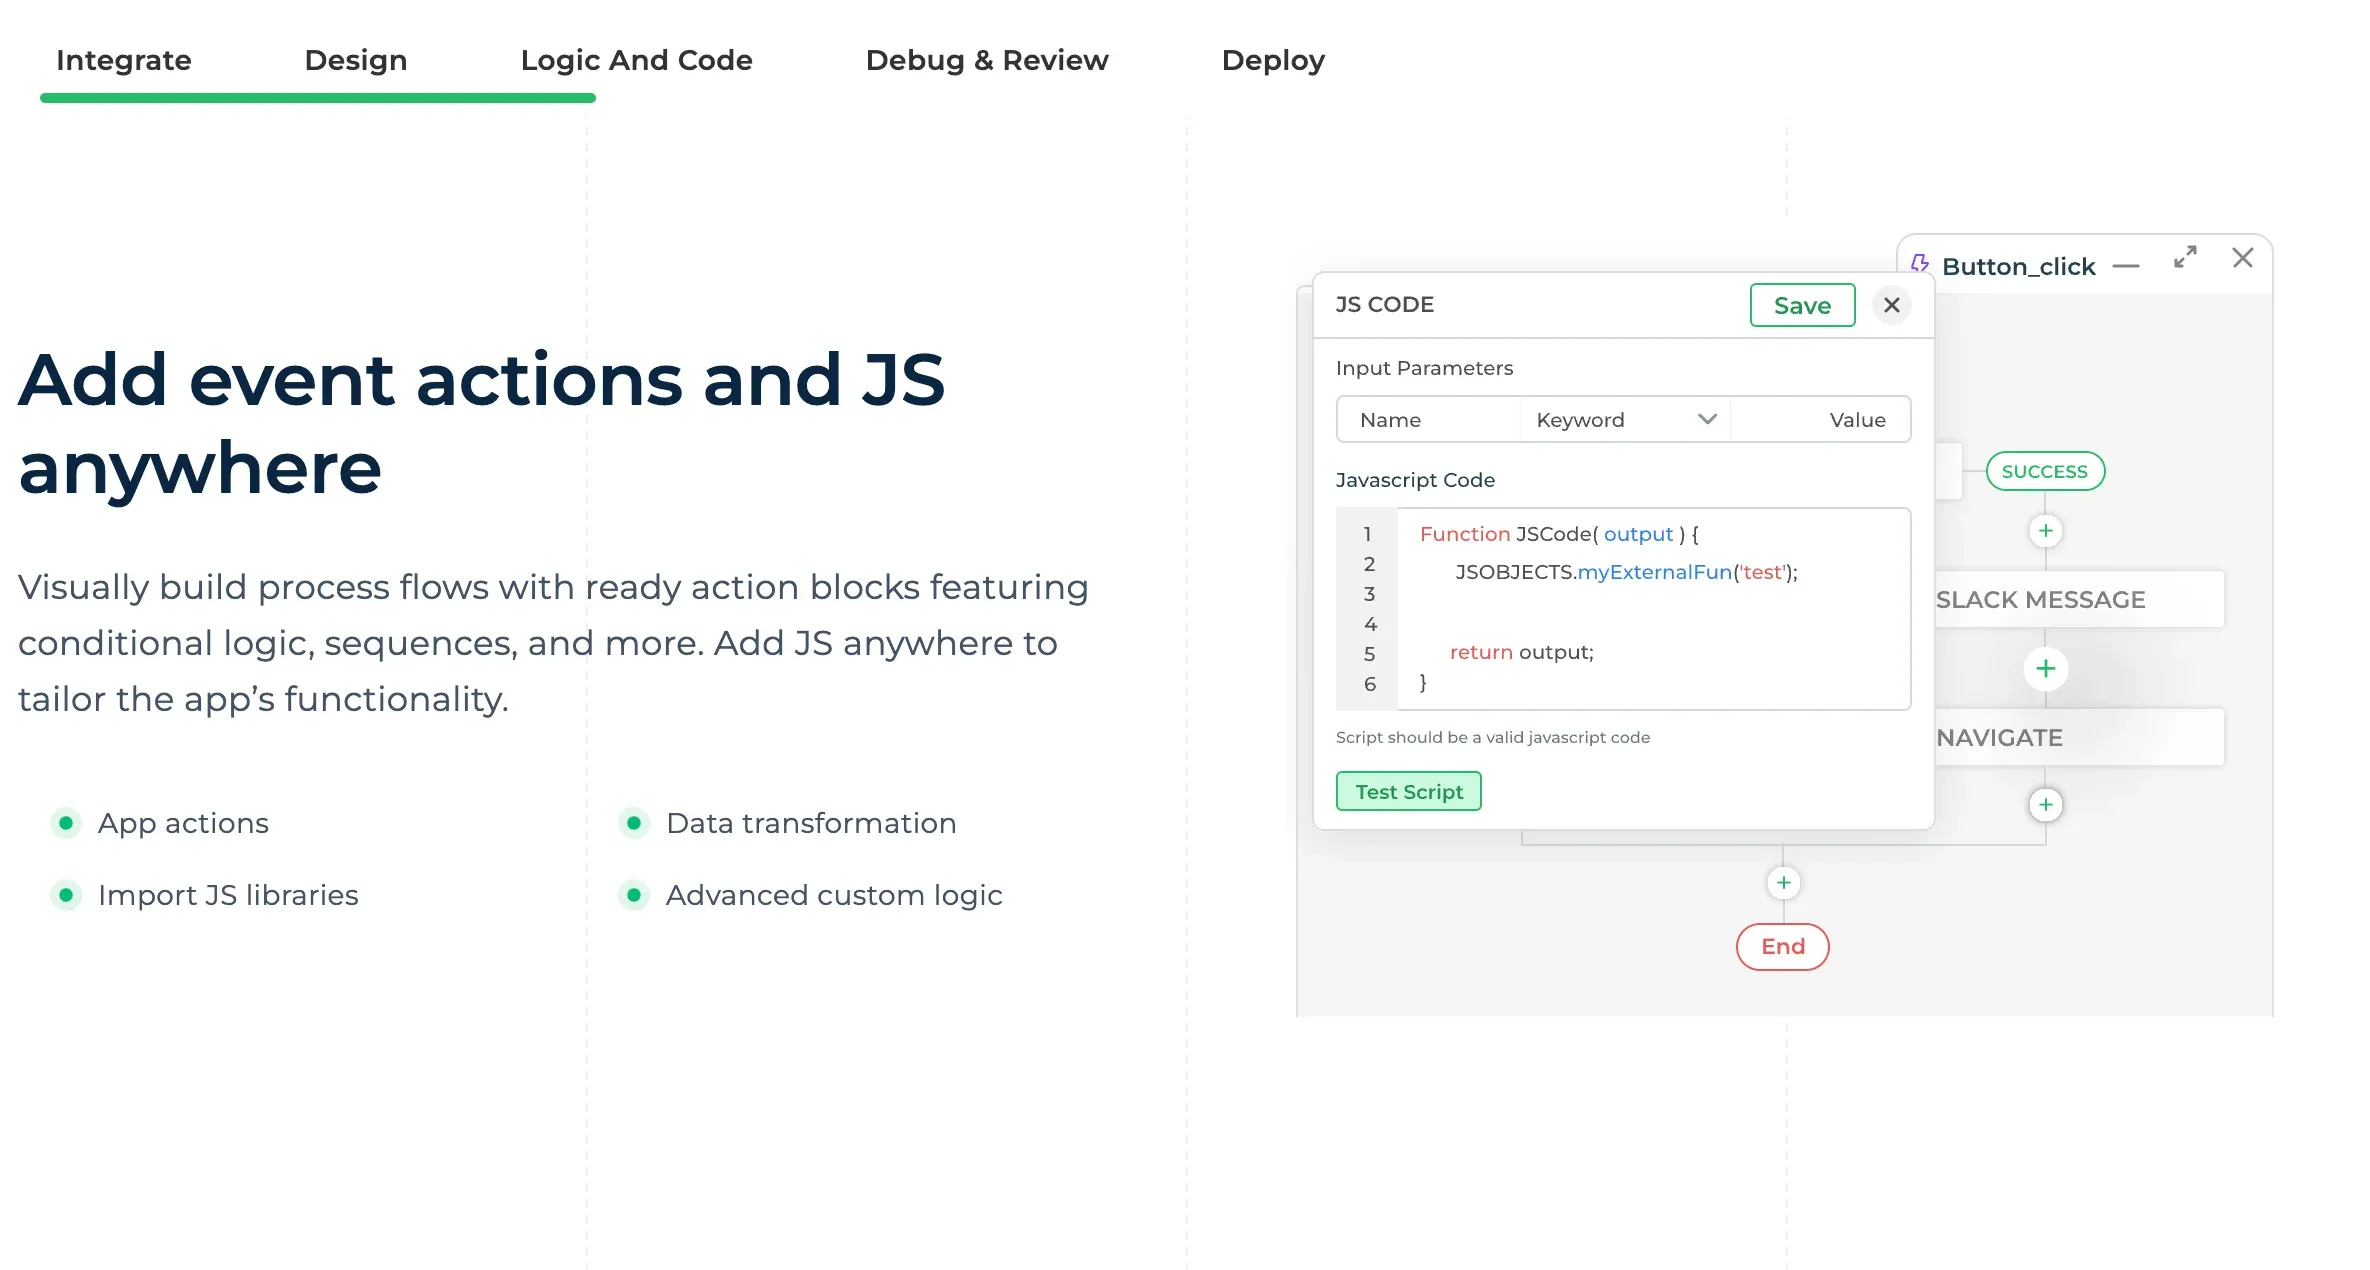Select the NAVIGATE action block

tap(2079, 737)
